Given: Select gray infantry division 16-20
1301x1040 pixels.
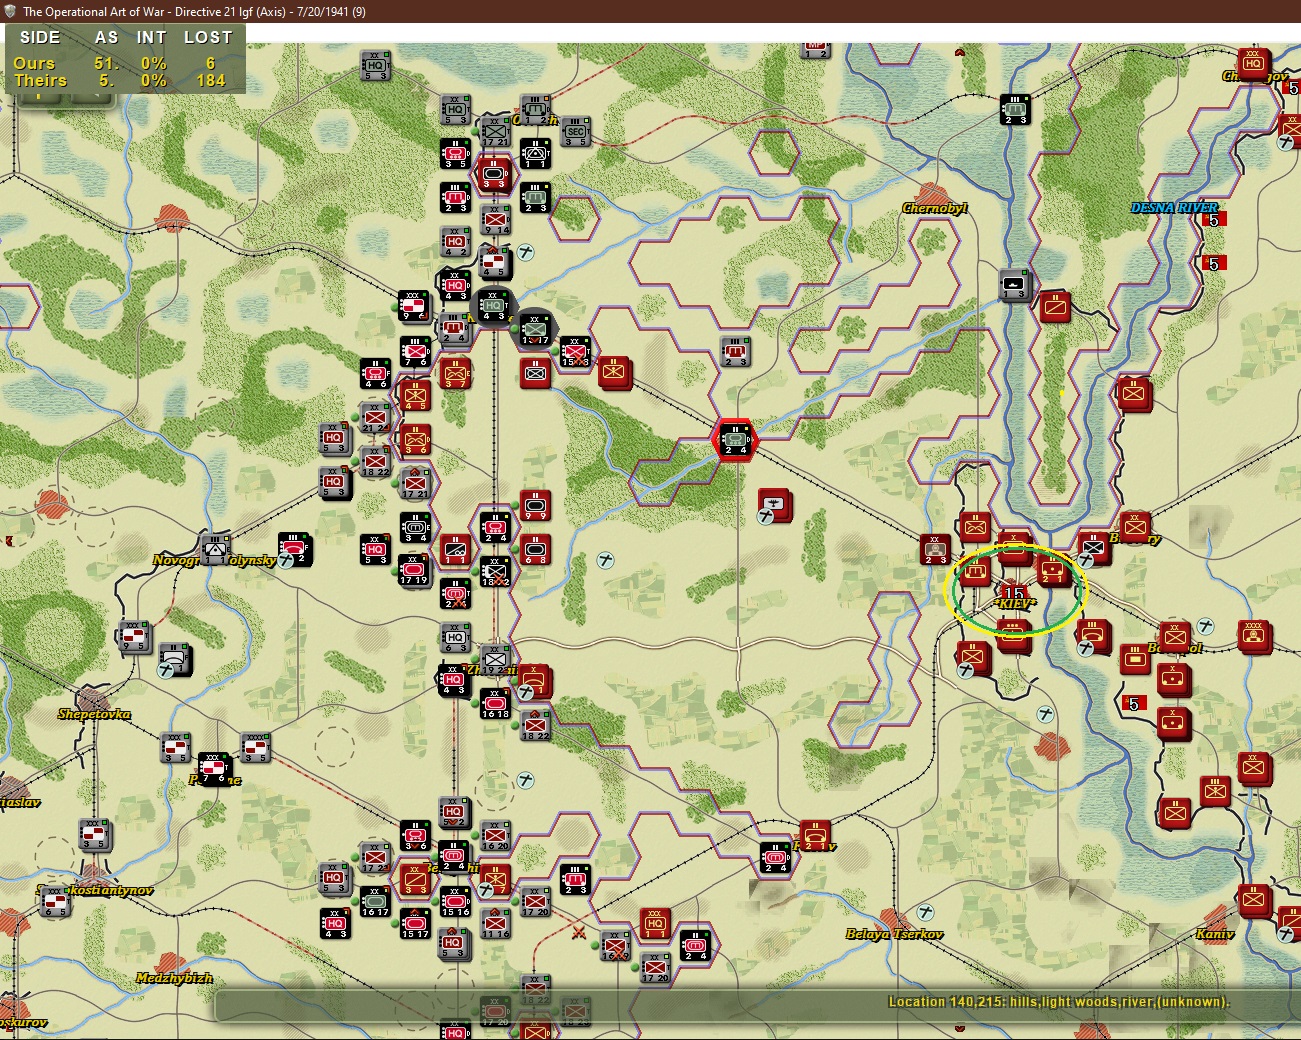Looking at the screenshot, I should coord(495,835).
